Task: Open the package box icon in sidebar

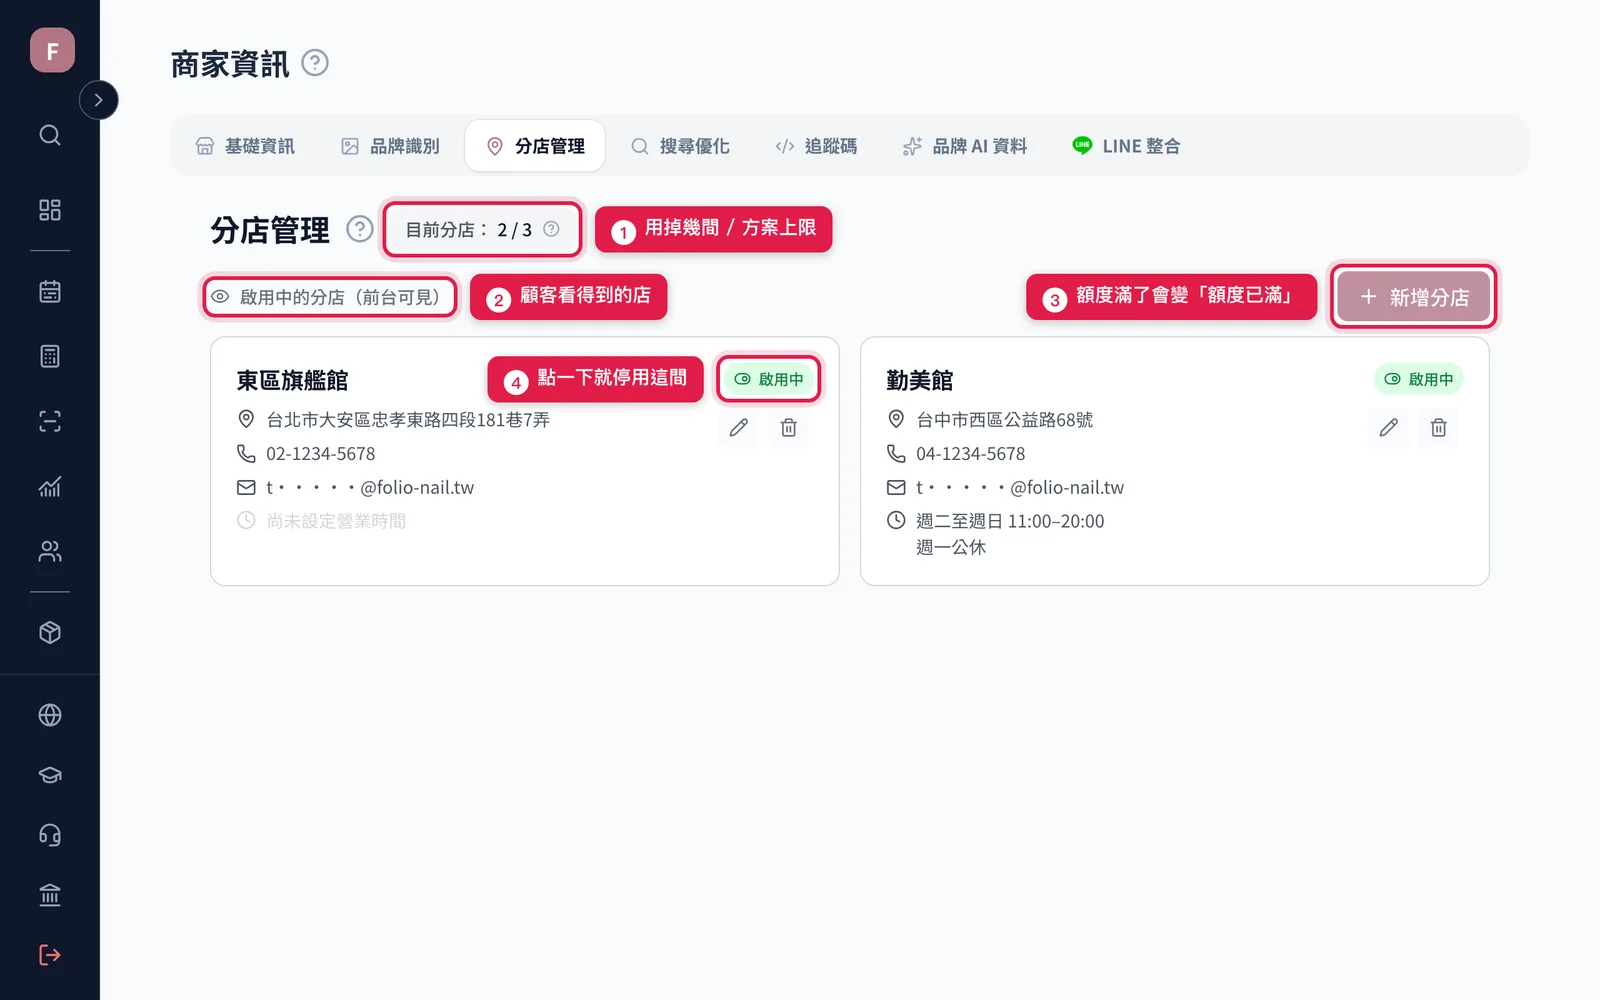Action: pos(50,633)
